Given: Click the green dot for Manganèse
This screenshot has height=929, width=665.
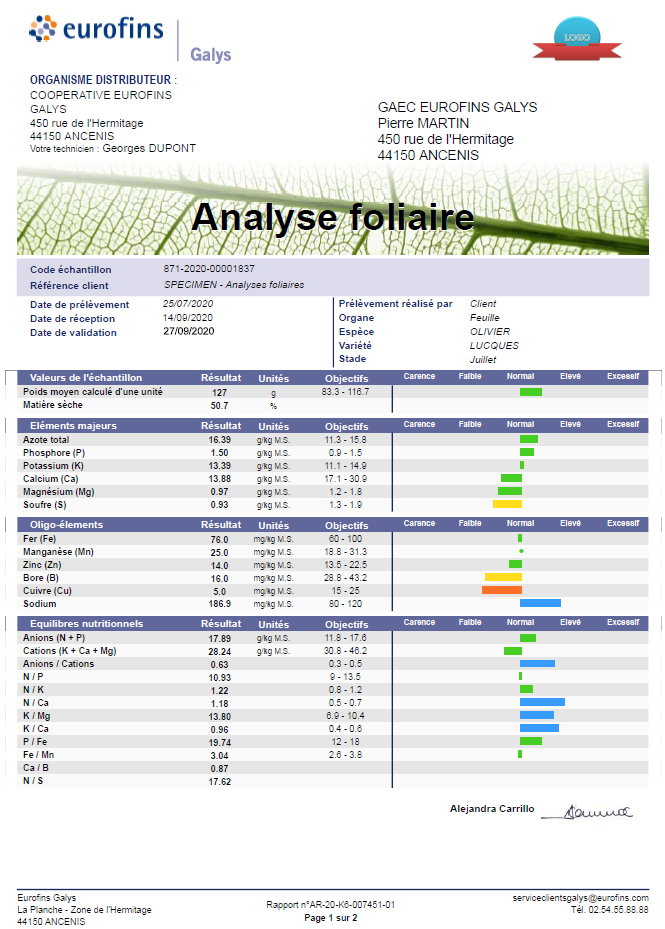Looking at the screenshot, I should click(x=521, y=551).
